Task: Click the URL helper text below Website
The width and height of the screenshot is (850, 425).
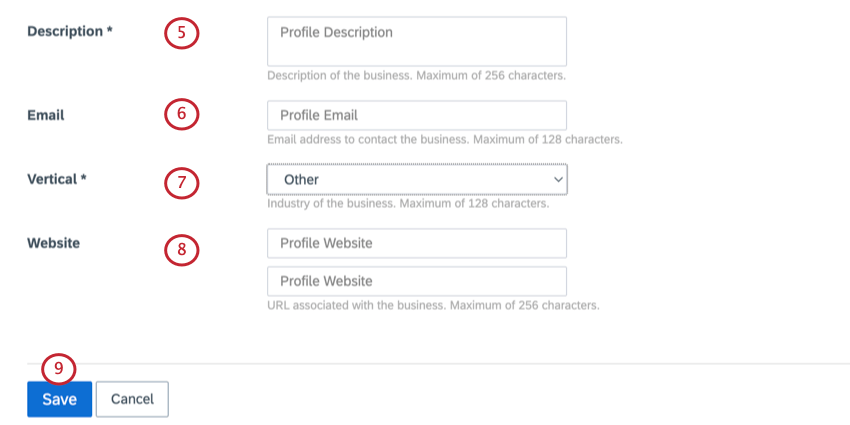Action: point(434,305)
